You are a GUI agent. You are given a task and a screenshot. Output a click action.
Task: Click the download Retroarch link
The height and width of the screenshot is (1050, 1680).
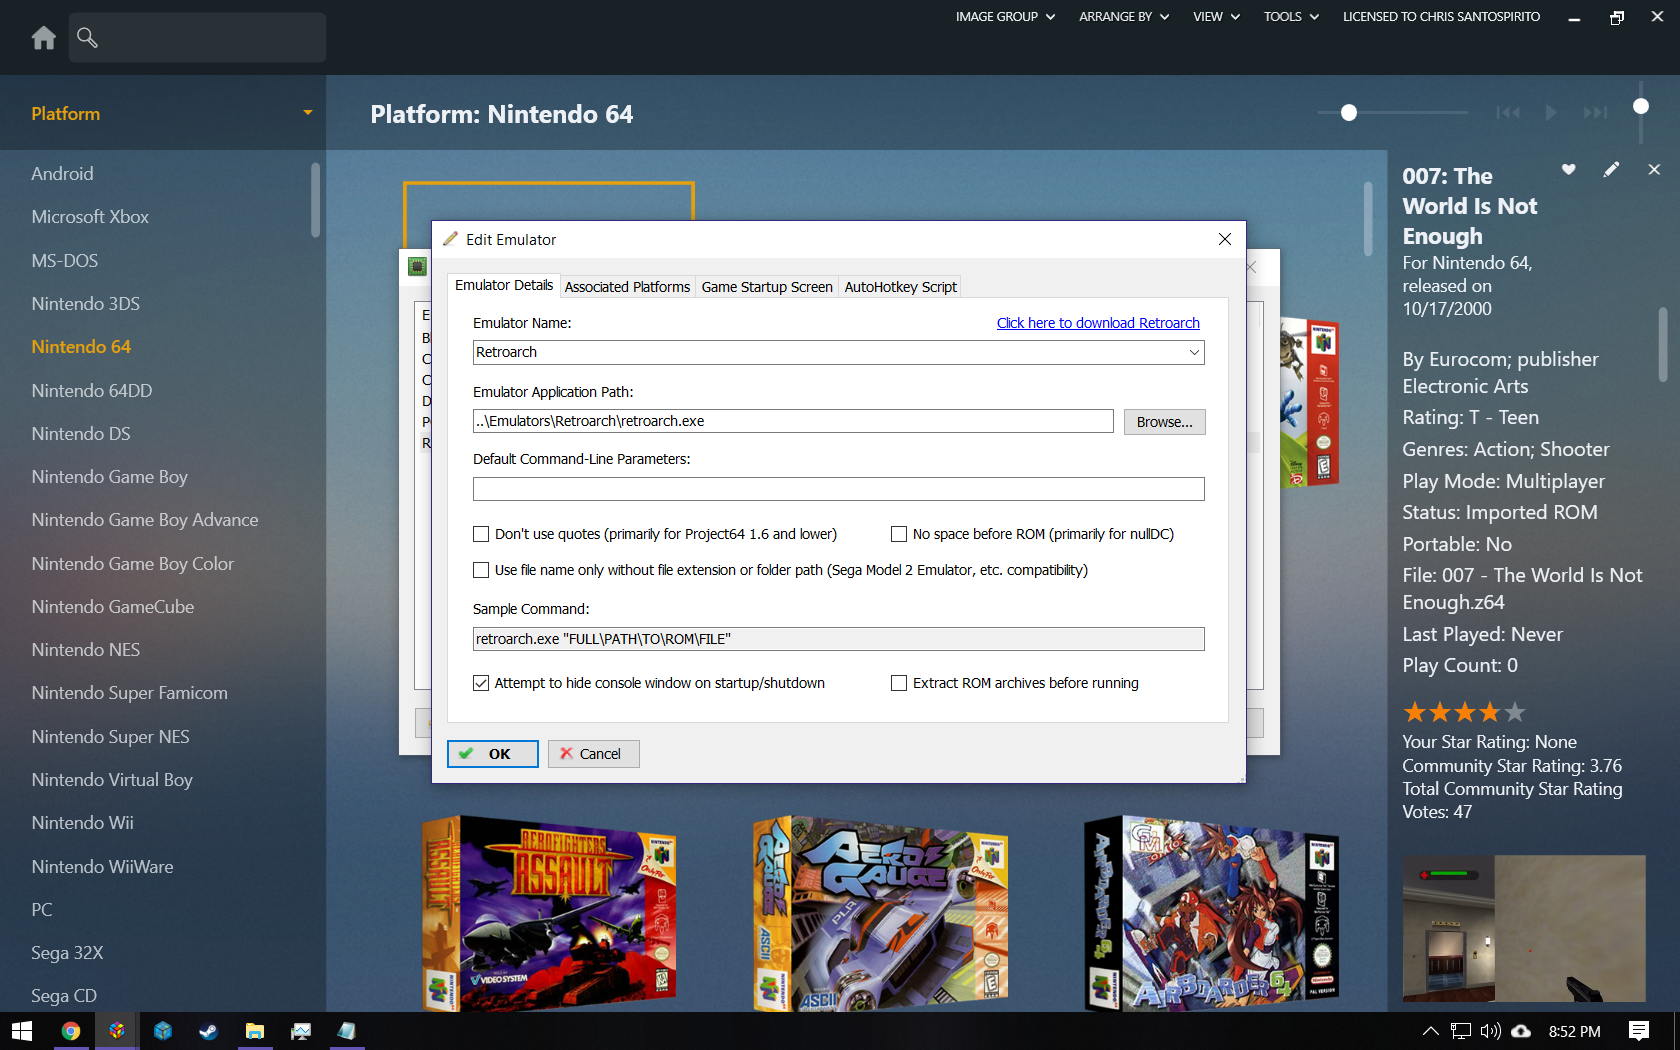coord(1098,323)
